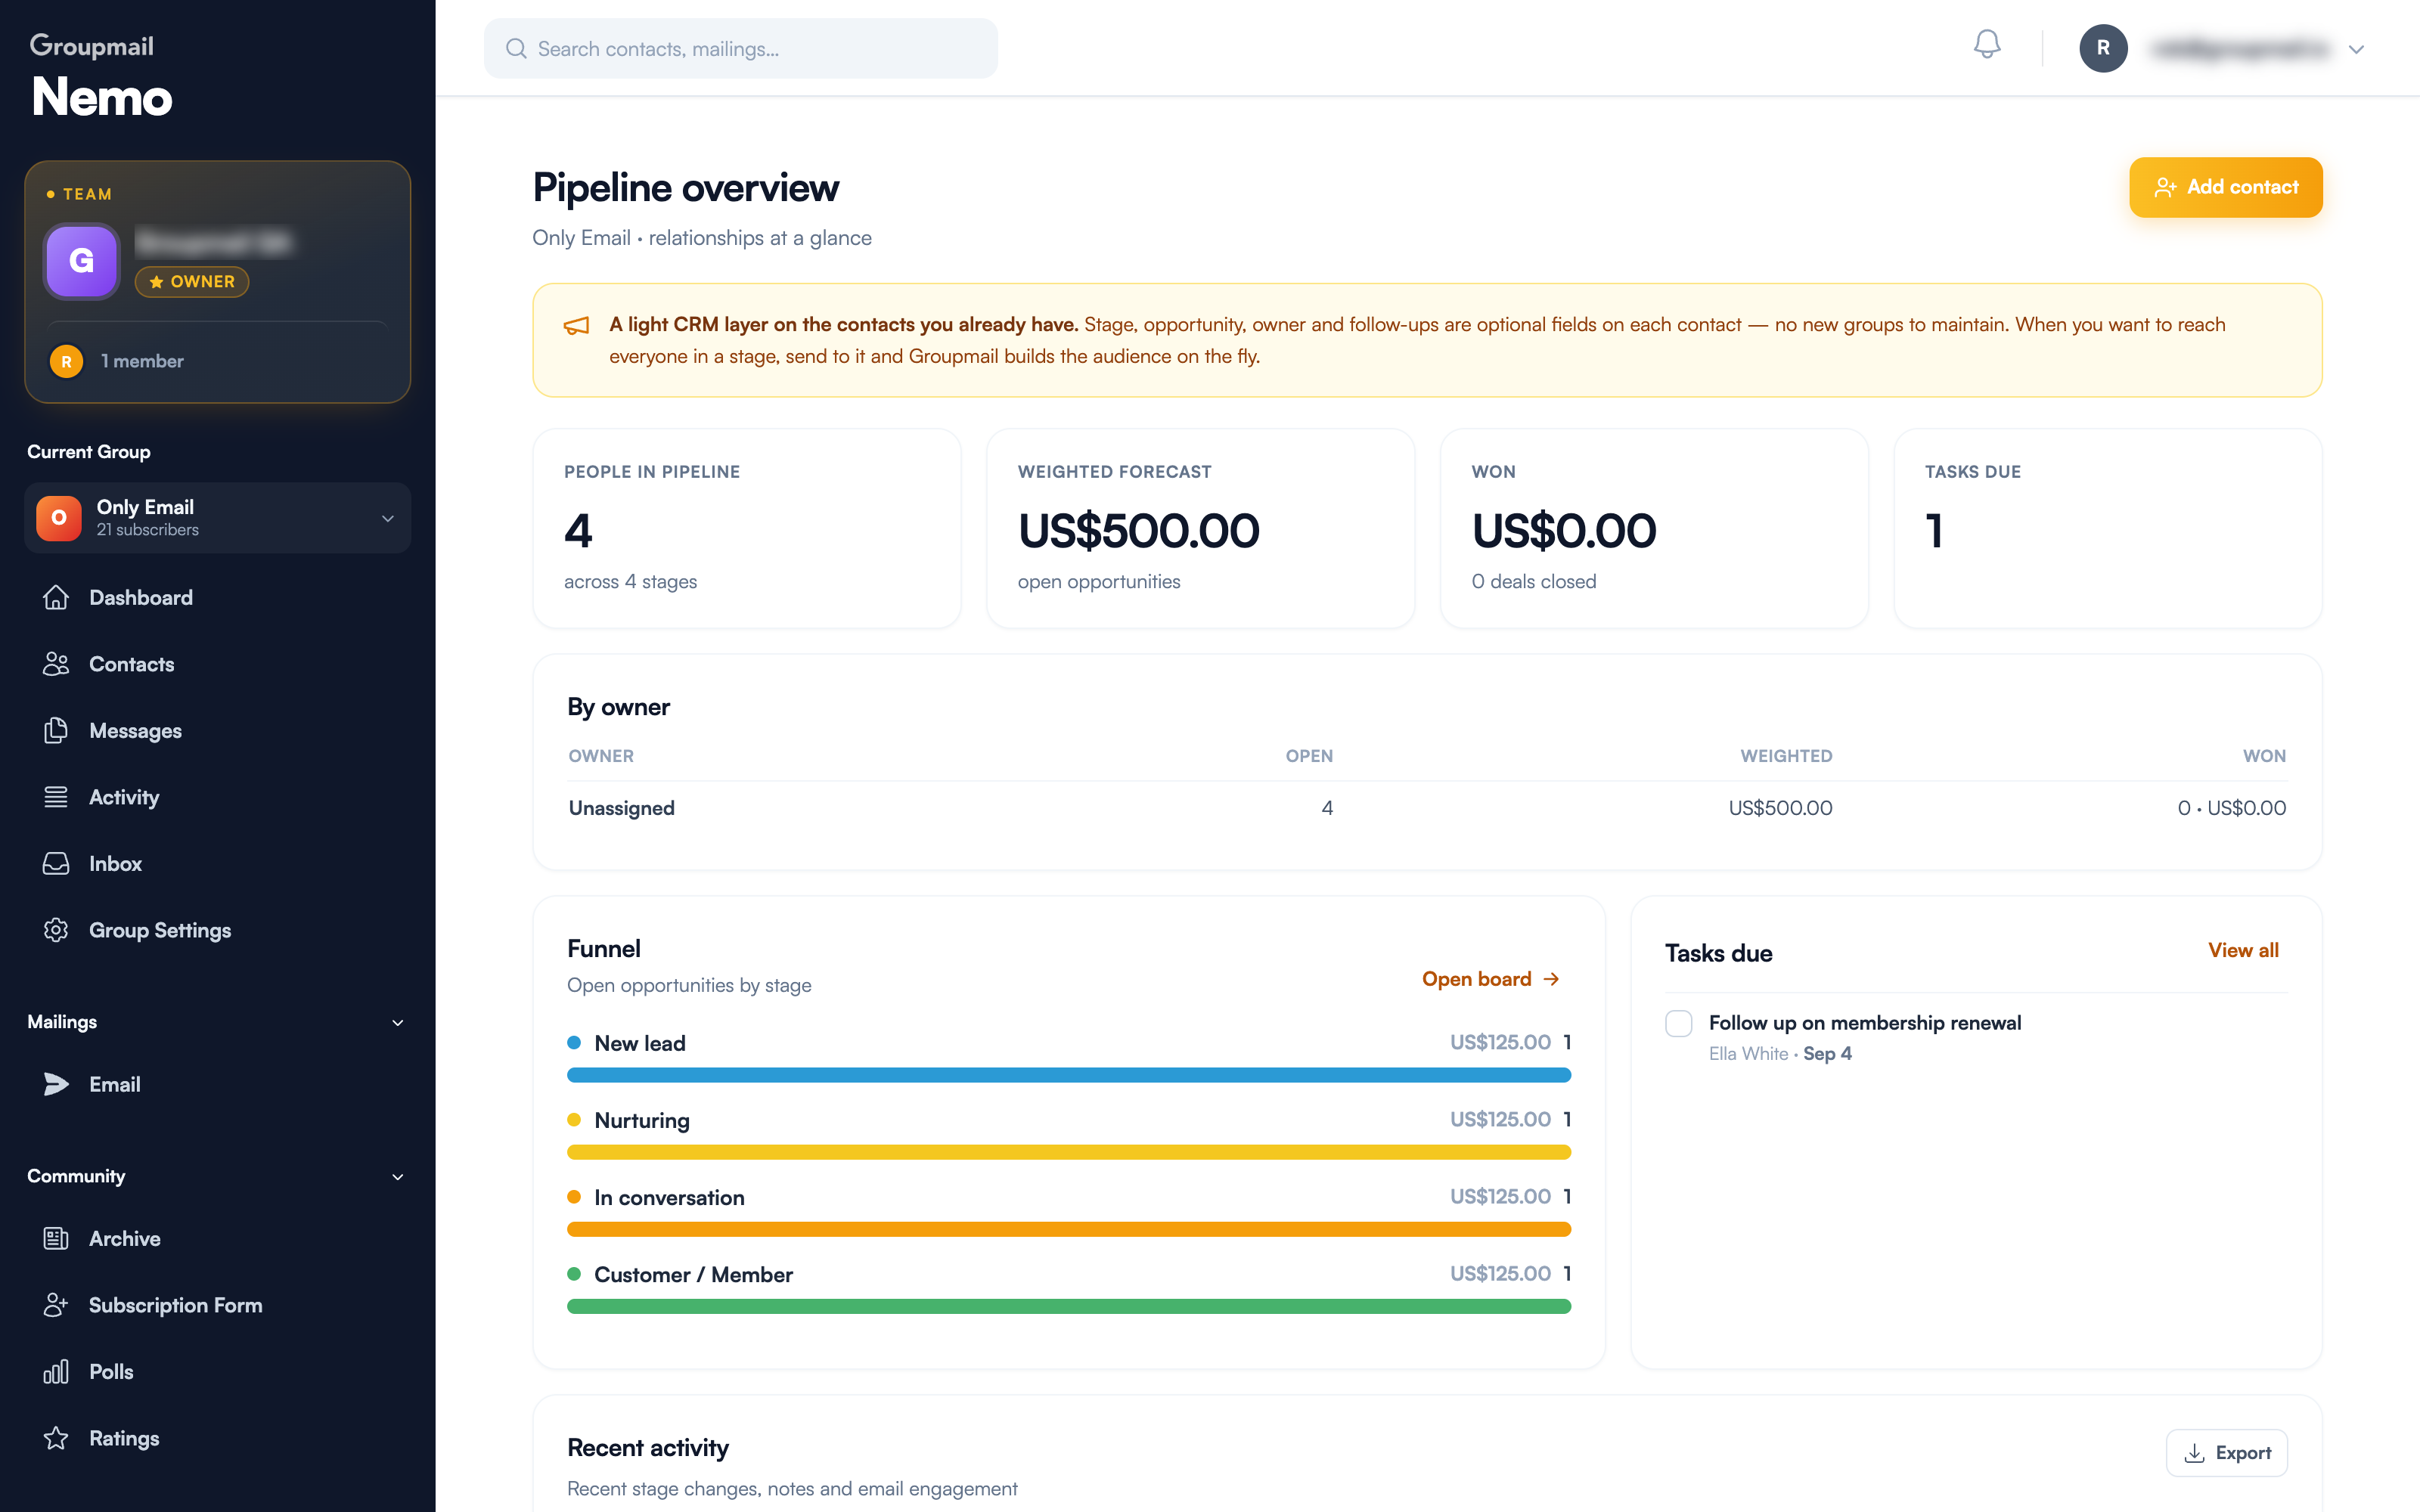
Task: Click the search magnifier icon
Action: (x=516, y=49)
